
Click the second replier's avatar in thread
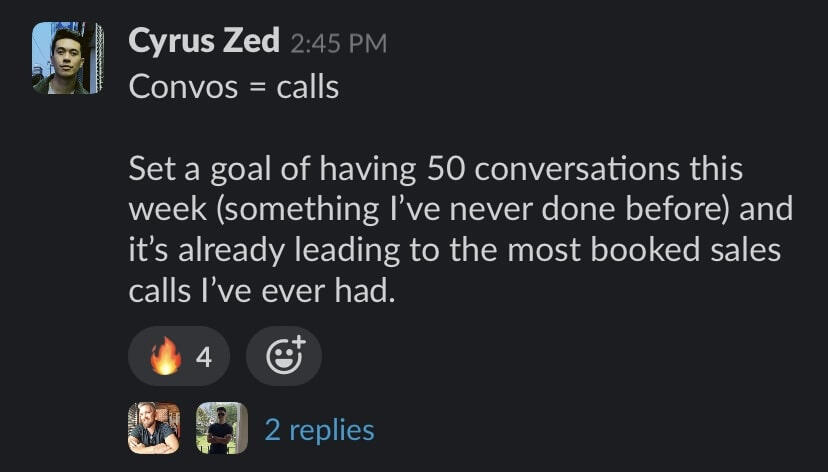221,429
